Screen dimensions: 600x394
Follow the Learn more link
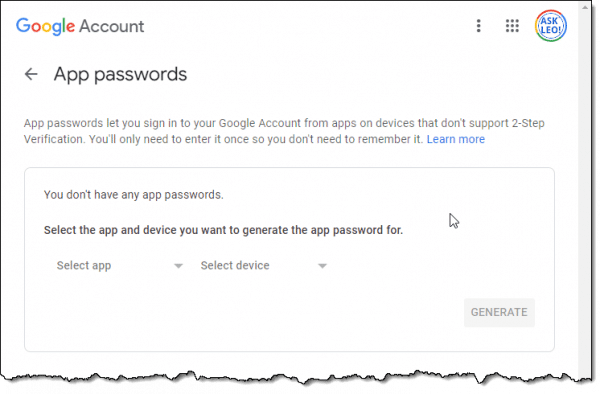[x=455, y=139]
